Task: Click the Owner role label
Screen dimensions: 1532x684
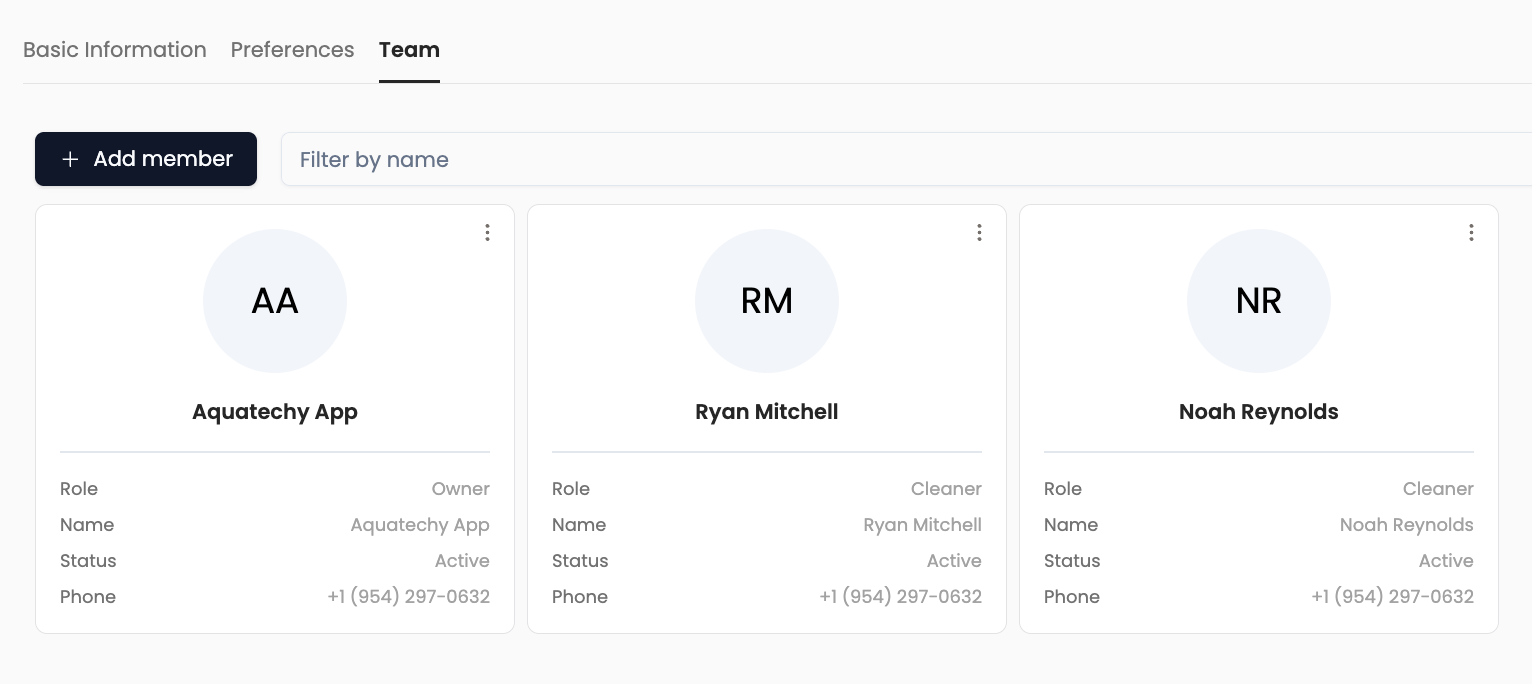Action: click(x=460, y=489)
